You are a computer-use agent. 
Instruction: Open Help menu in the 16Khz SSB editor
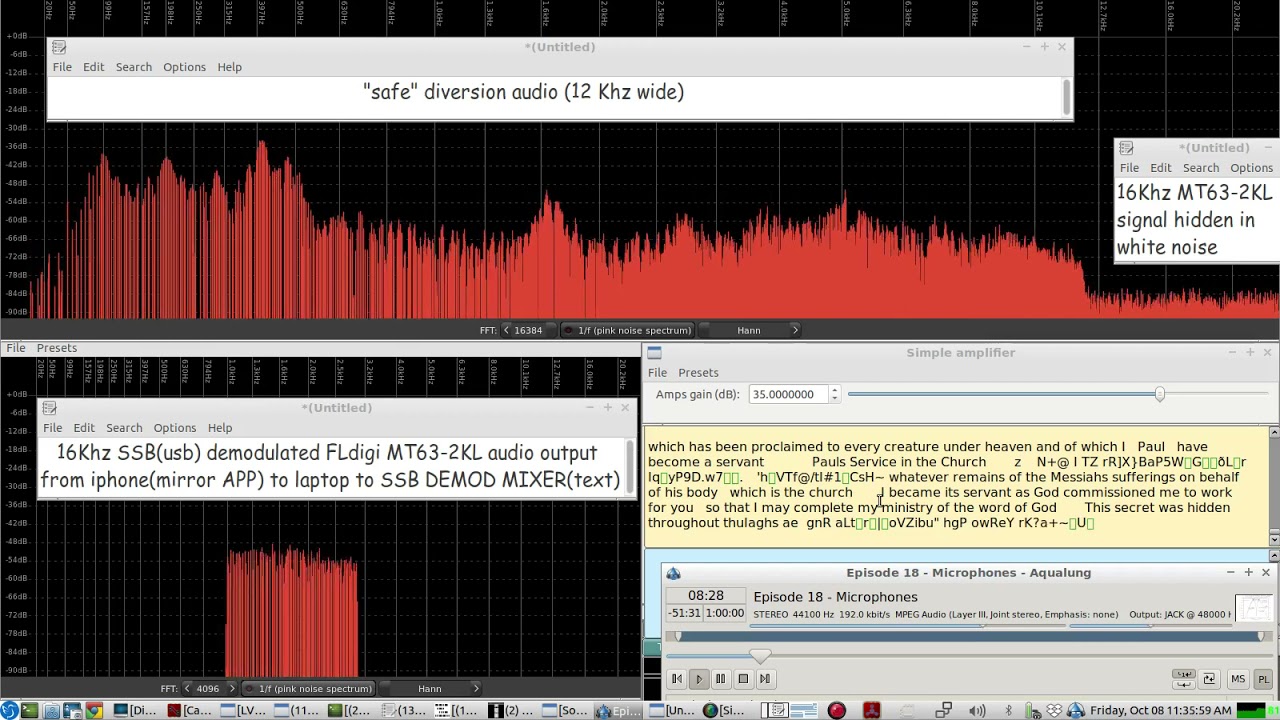pyautogui.click(x=220, y=428)
